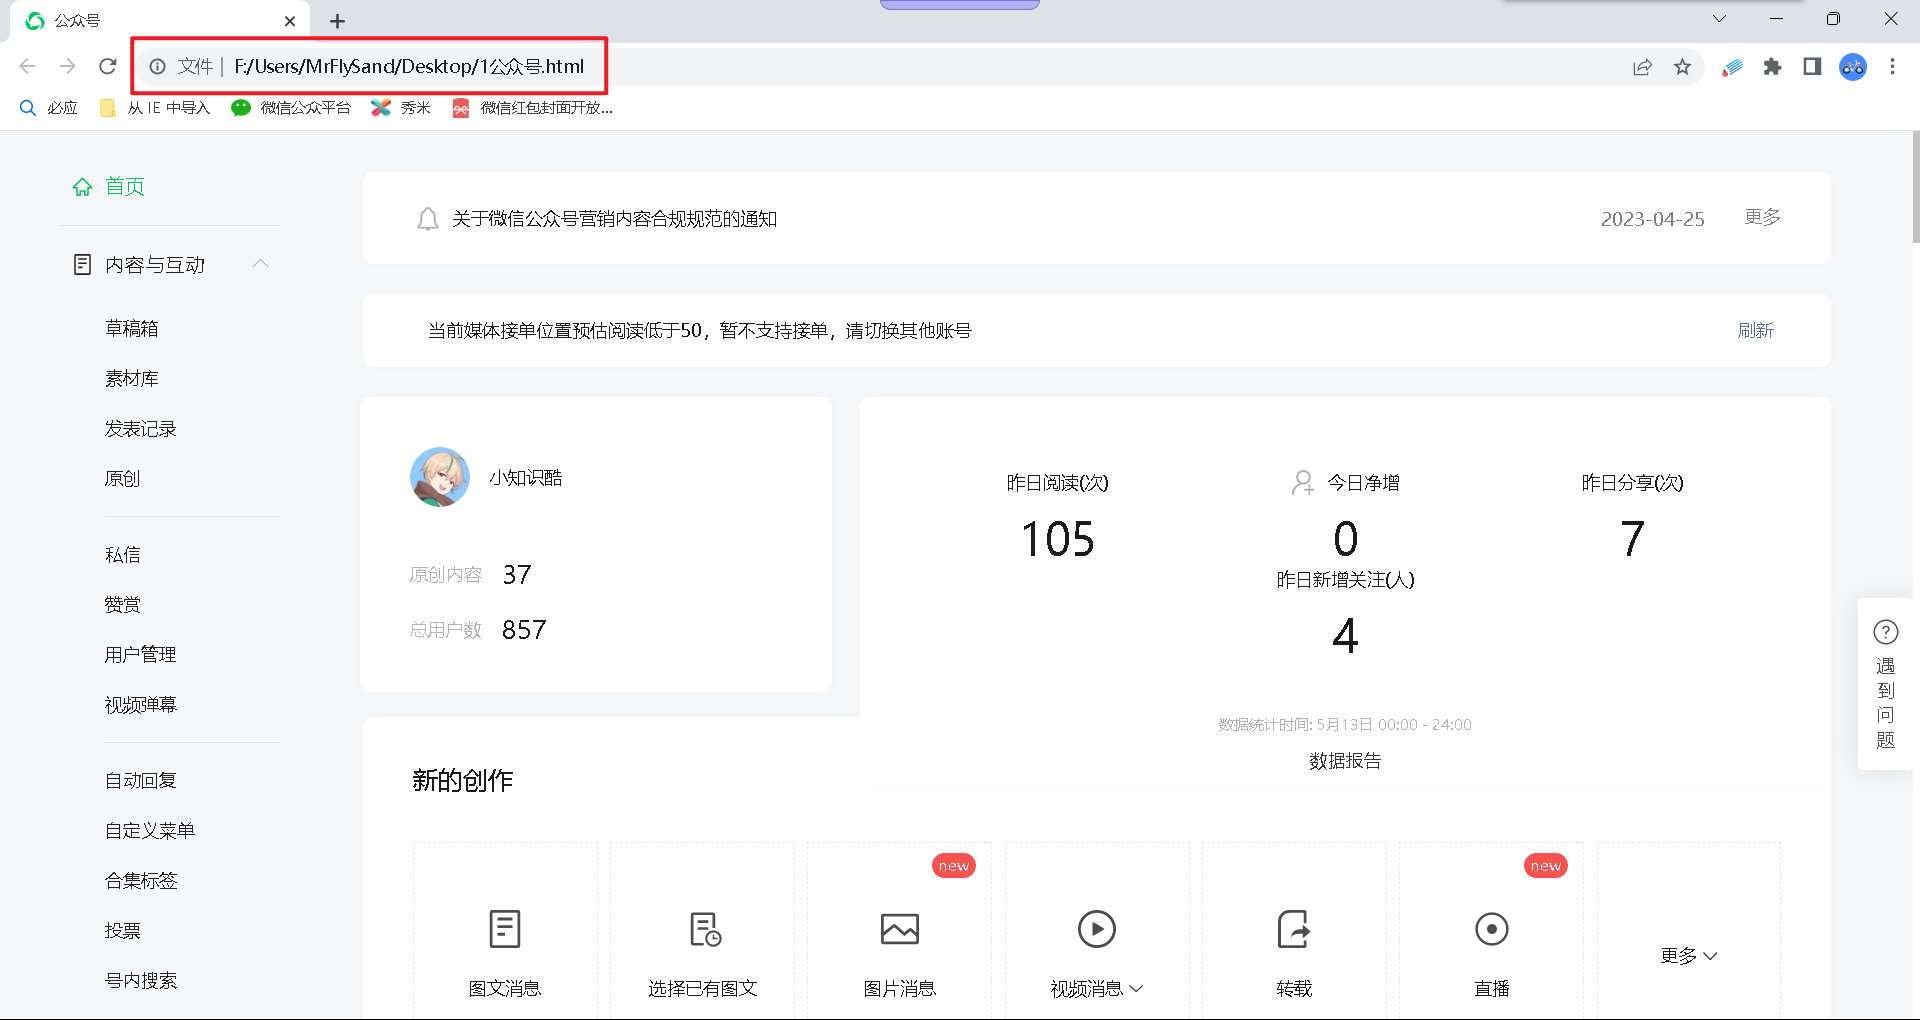1920x1020 pixels.
Task: Open 私信 in the sidebar
Action: tap(123, 555)
